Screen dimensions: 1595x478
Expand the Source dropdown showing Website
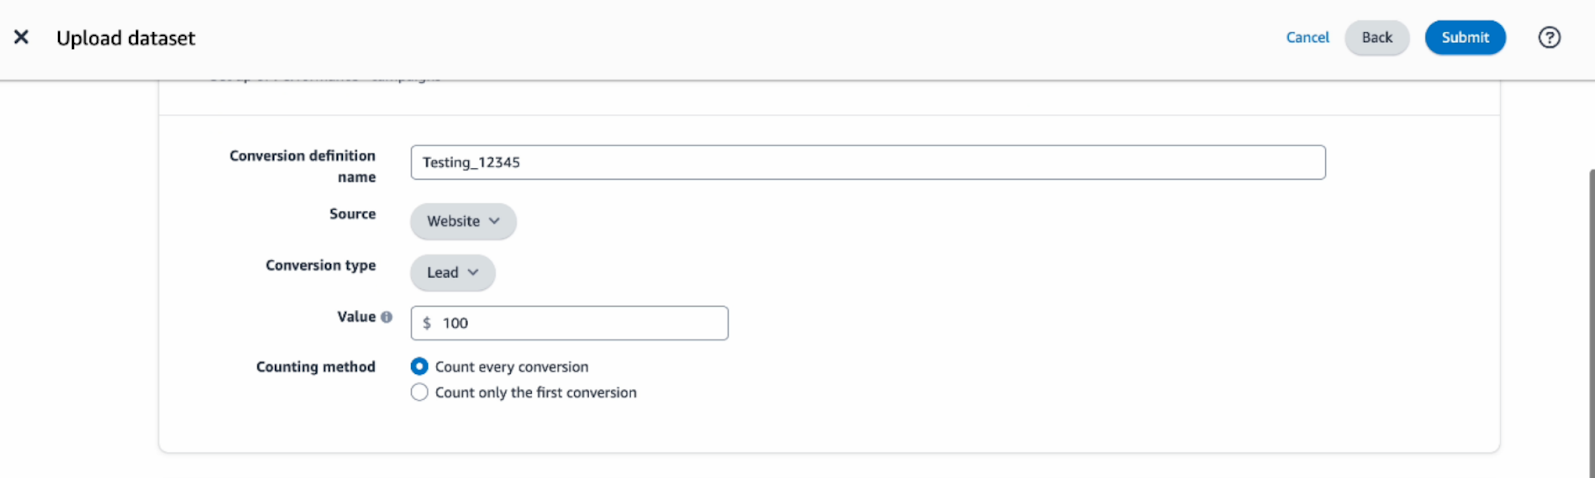[x=463, y=221]
